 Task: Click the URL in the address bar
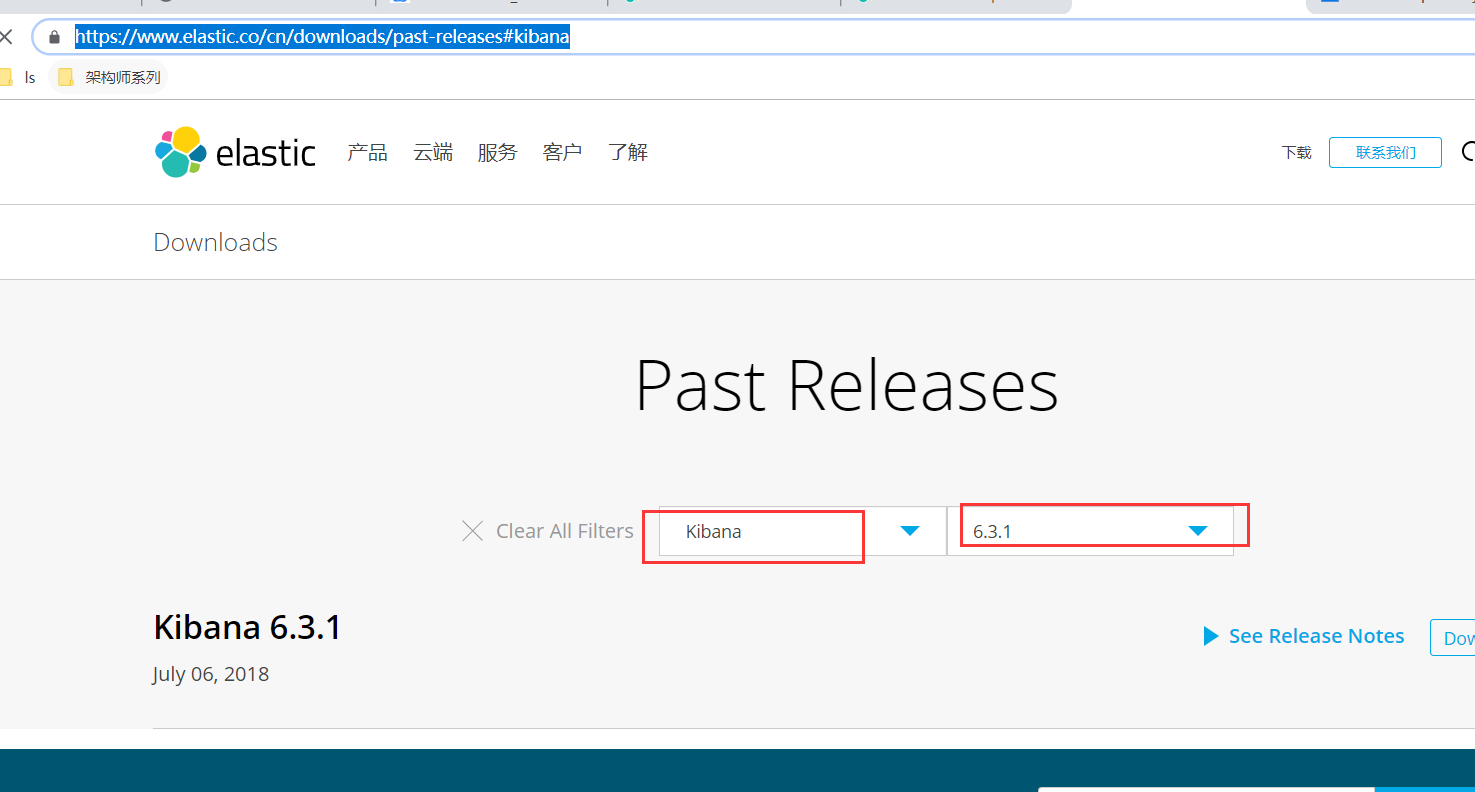tap(322, 38)
